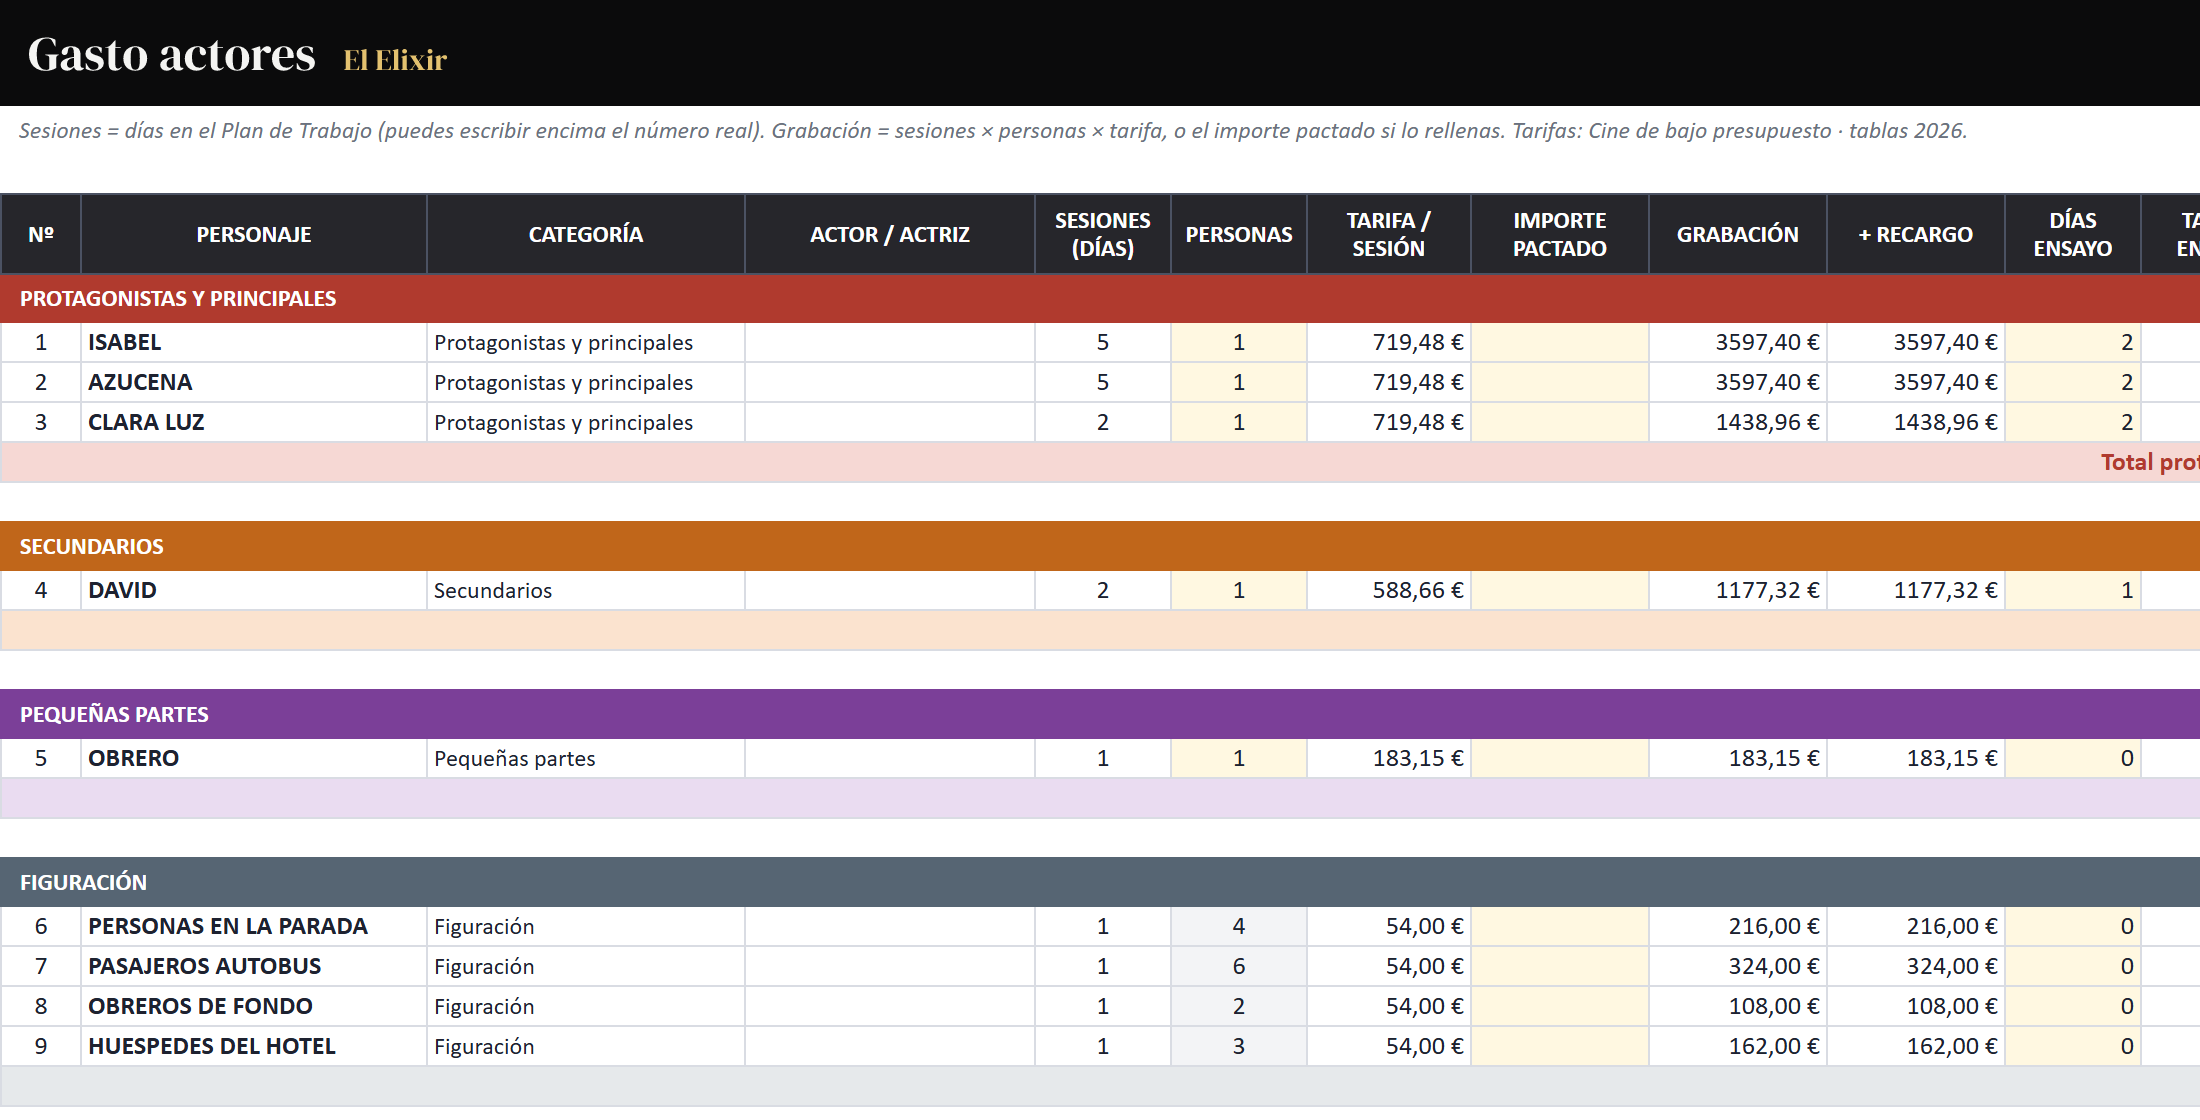
Task: Select Días Ensayo value for CLARA LUZ
Action: 2073,422
